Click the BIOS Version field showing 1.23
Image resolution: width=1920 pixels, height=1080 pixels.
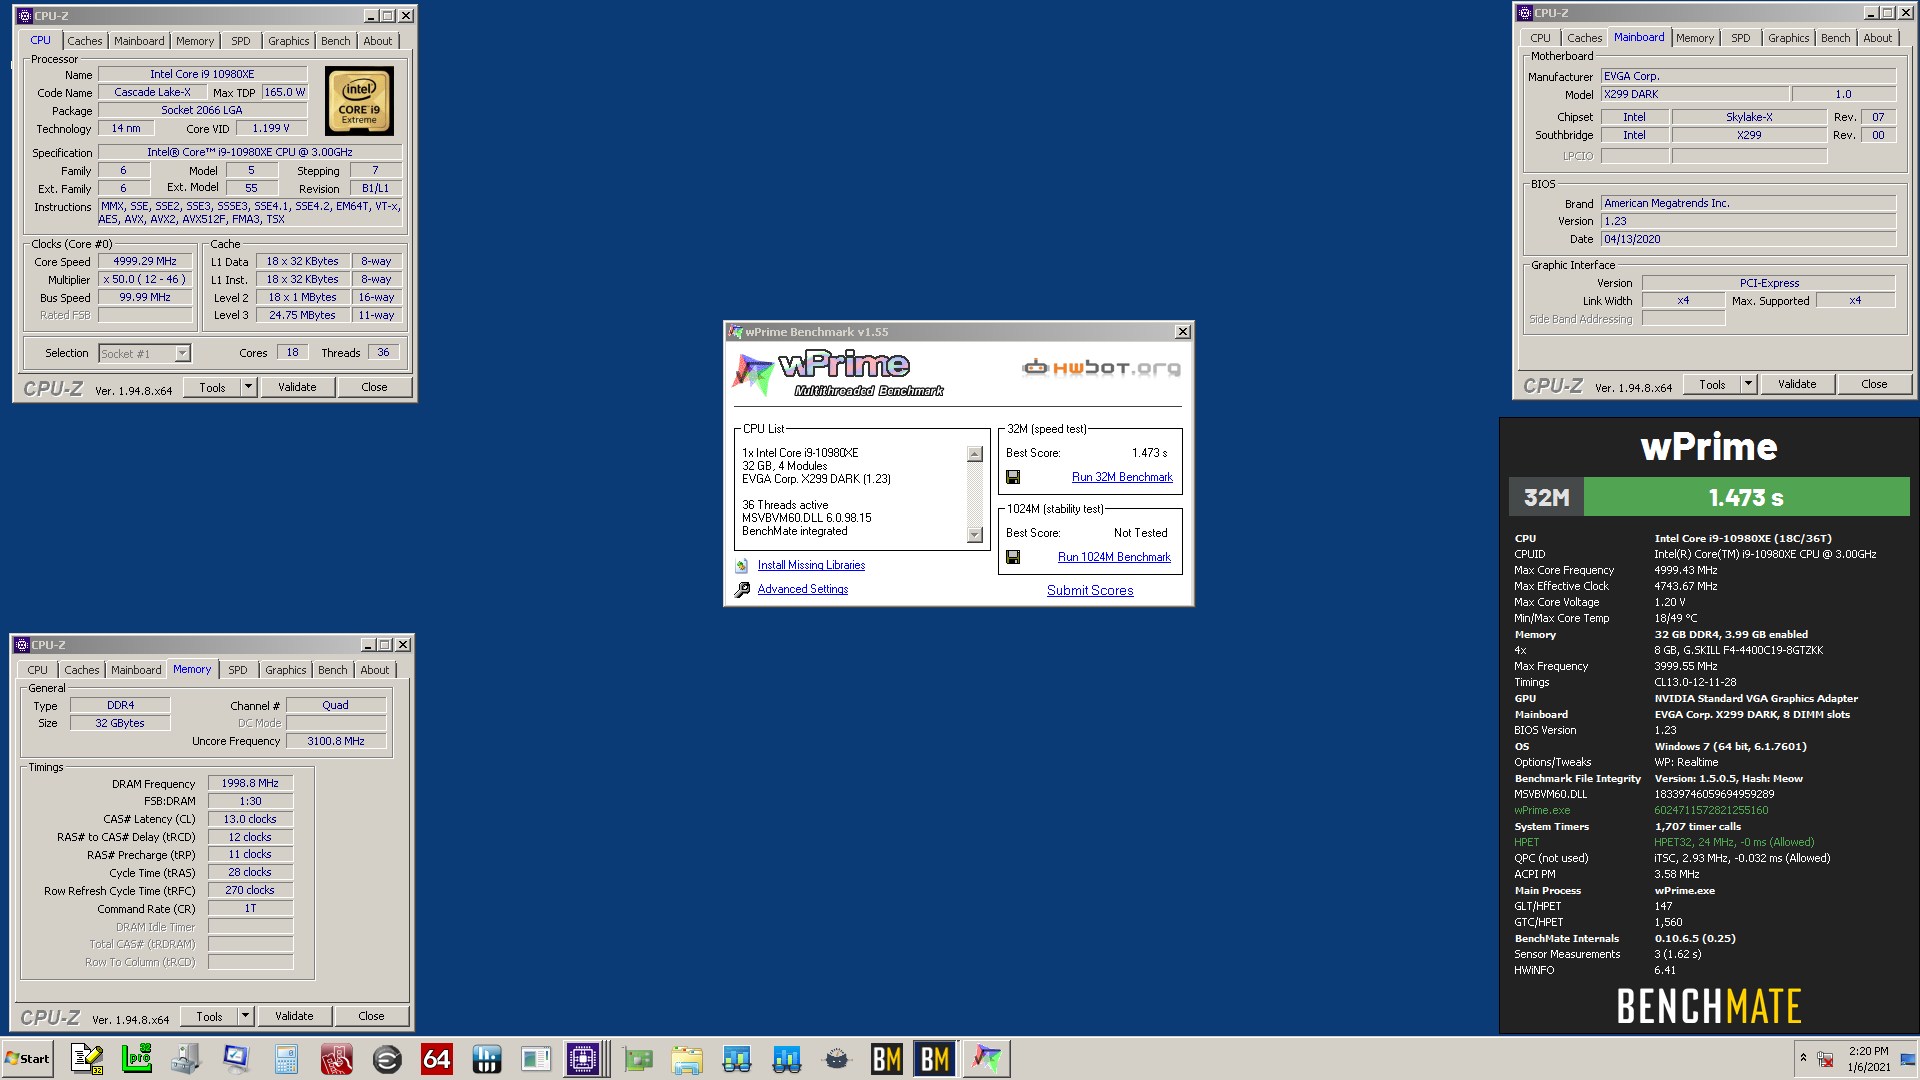coord(1748,221)
